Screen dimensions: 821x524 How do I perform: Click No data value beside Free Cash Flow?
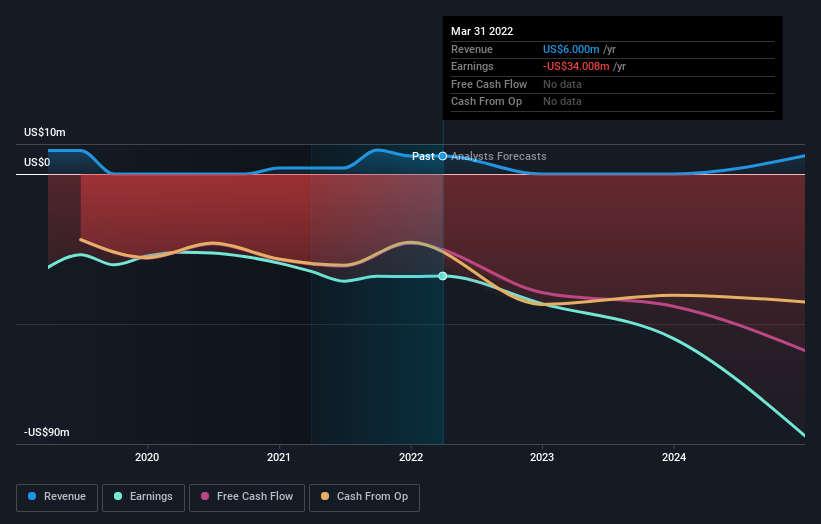pos(562,84)
